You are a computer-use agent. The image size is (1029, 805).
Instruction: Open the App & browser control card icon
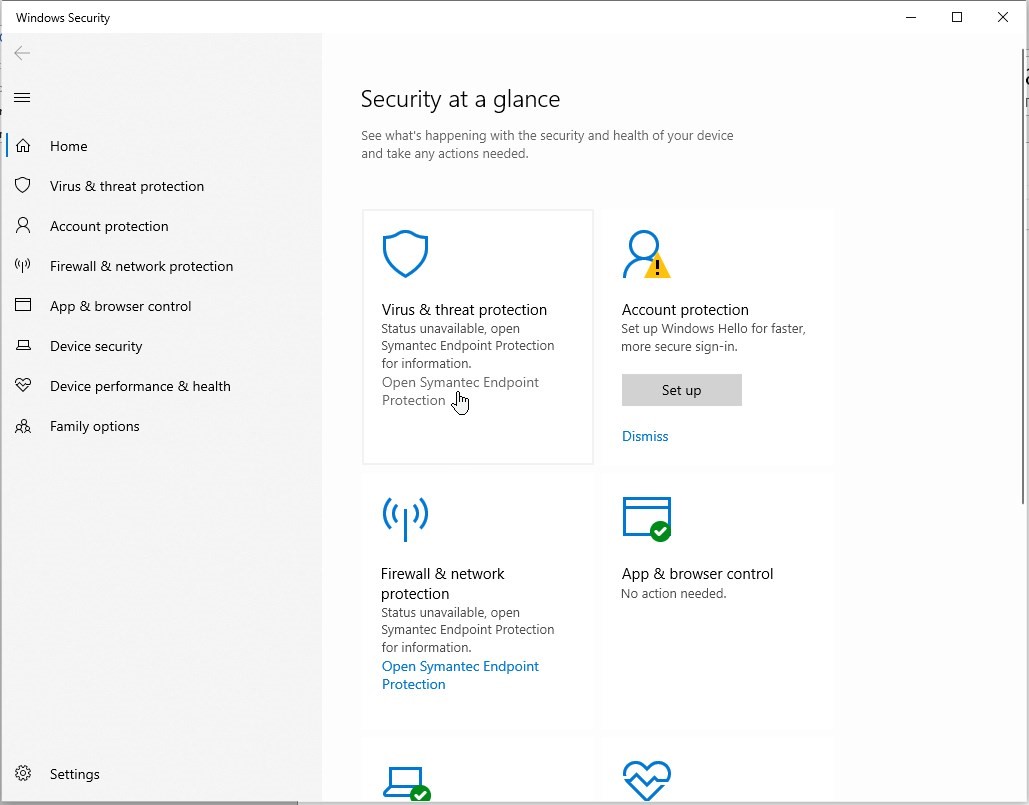click(x=646, y=519)
